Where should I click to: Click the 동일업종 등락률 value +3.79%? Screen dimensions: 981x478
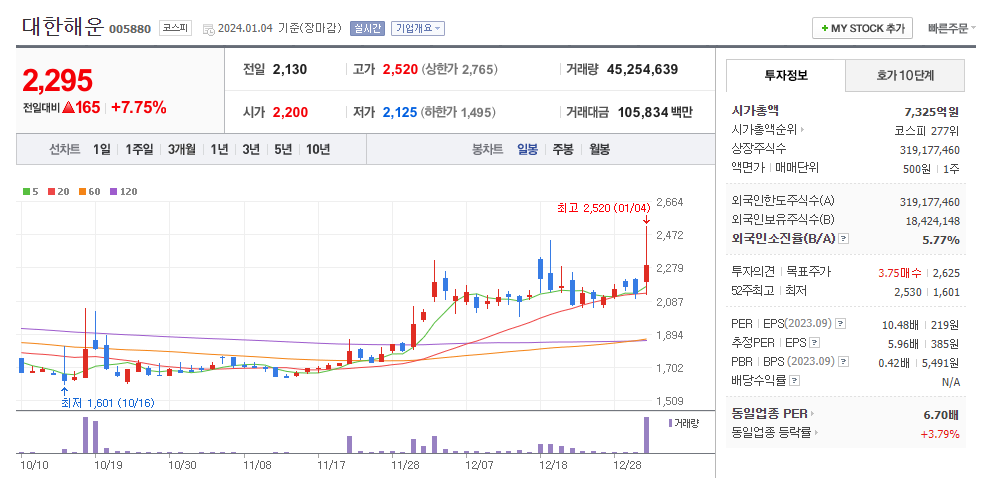click(940, 434)
